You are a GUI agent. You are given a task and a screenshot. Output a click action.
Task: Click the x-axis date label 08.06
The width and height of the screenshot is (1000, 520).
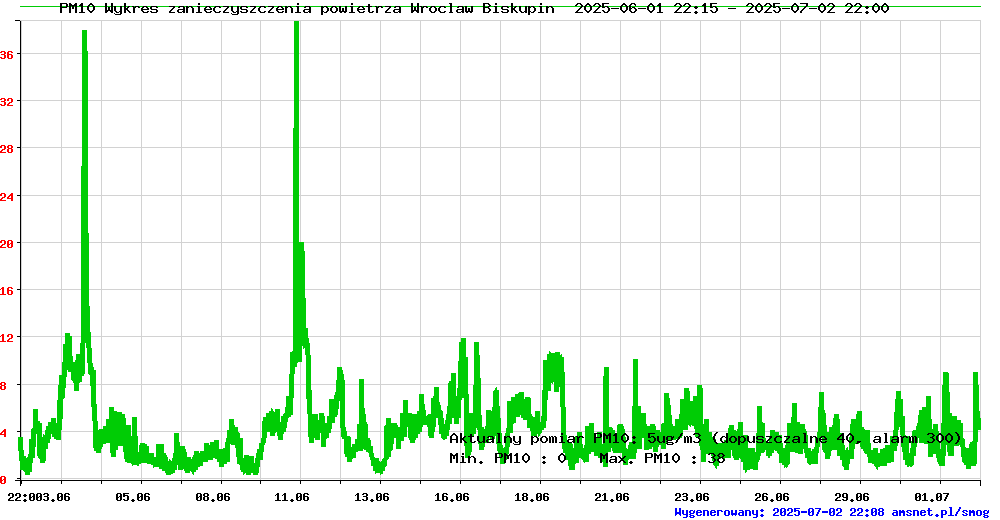[x=212, y=497]
